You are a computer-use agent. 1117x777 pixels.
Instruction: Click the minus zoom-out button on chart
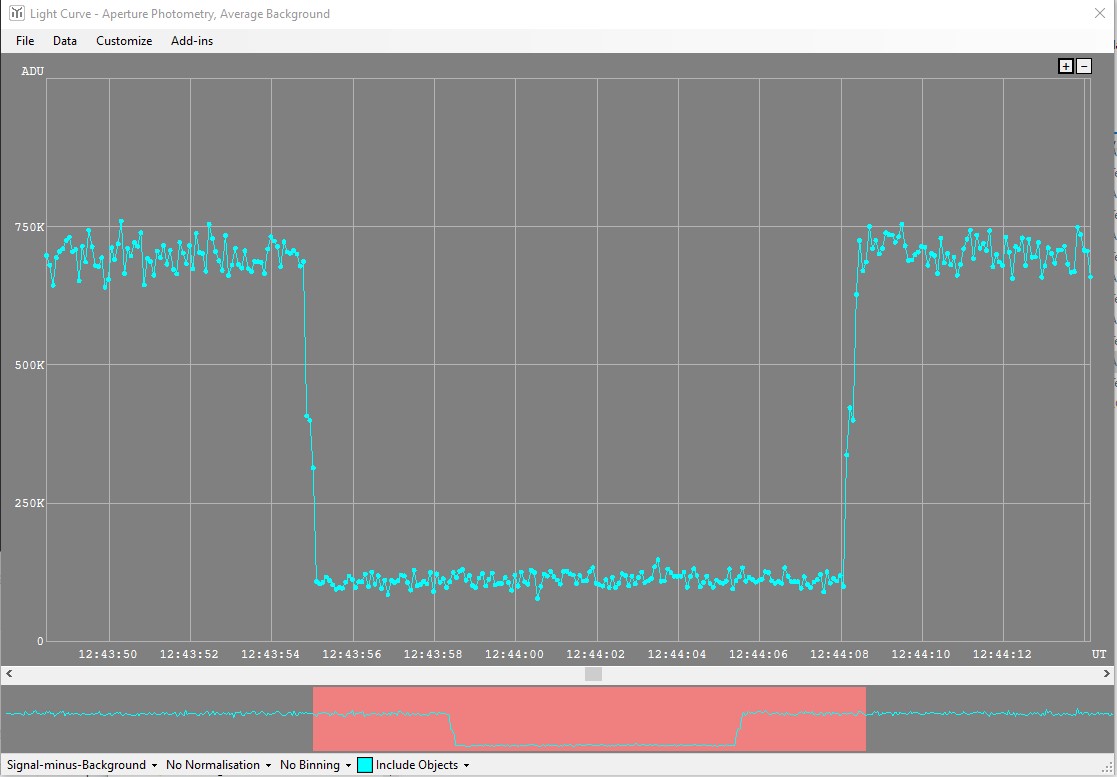(1084, 66)
